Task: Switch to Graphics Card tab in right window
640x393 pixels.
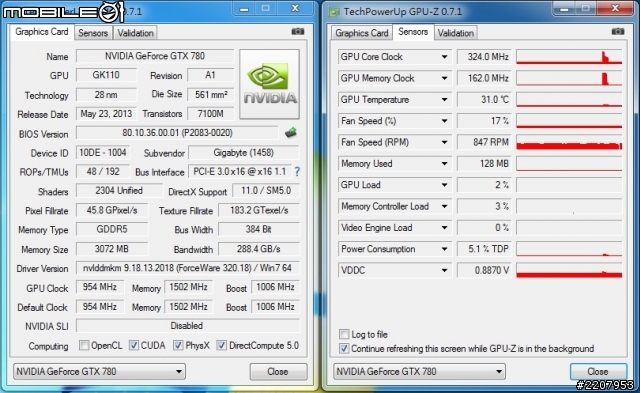Action: coord(362,33)
